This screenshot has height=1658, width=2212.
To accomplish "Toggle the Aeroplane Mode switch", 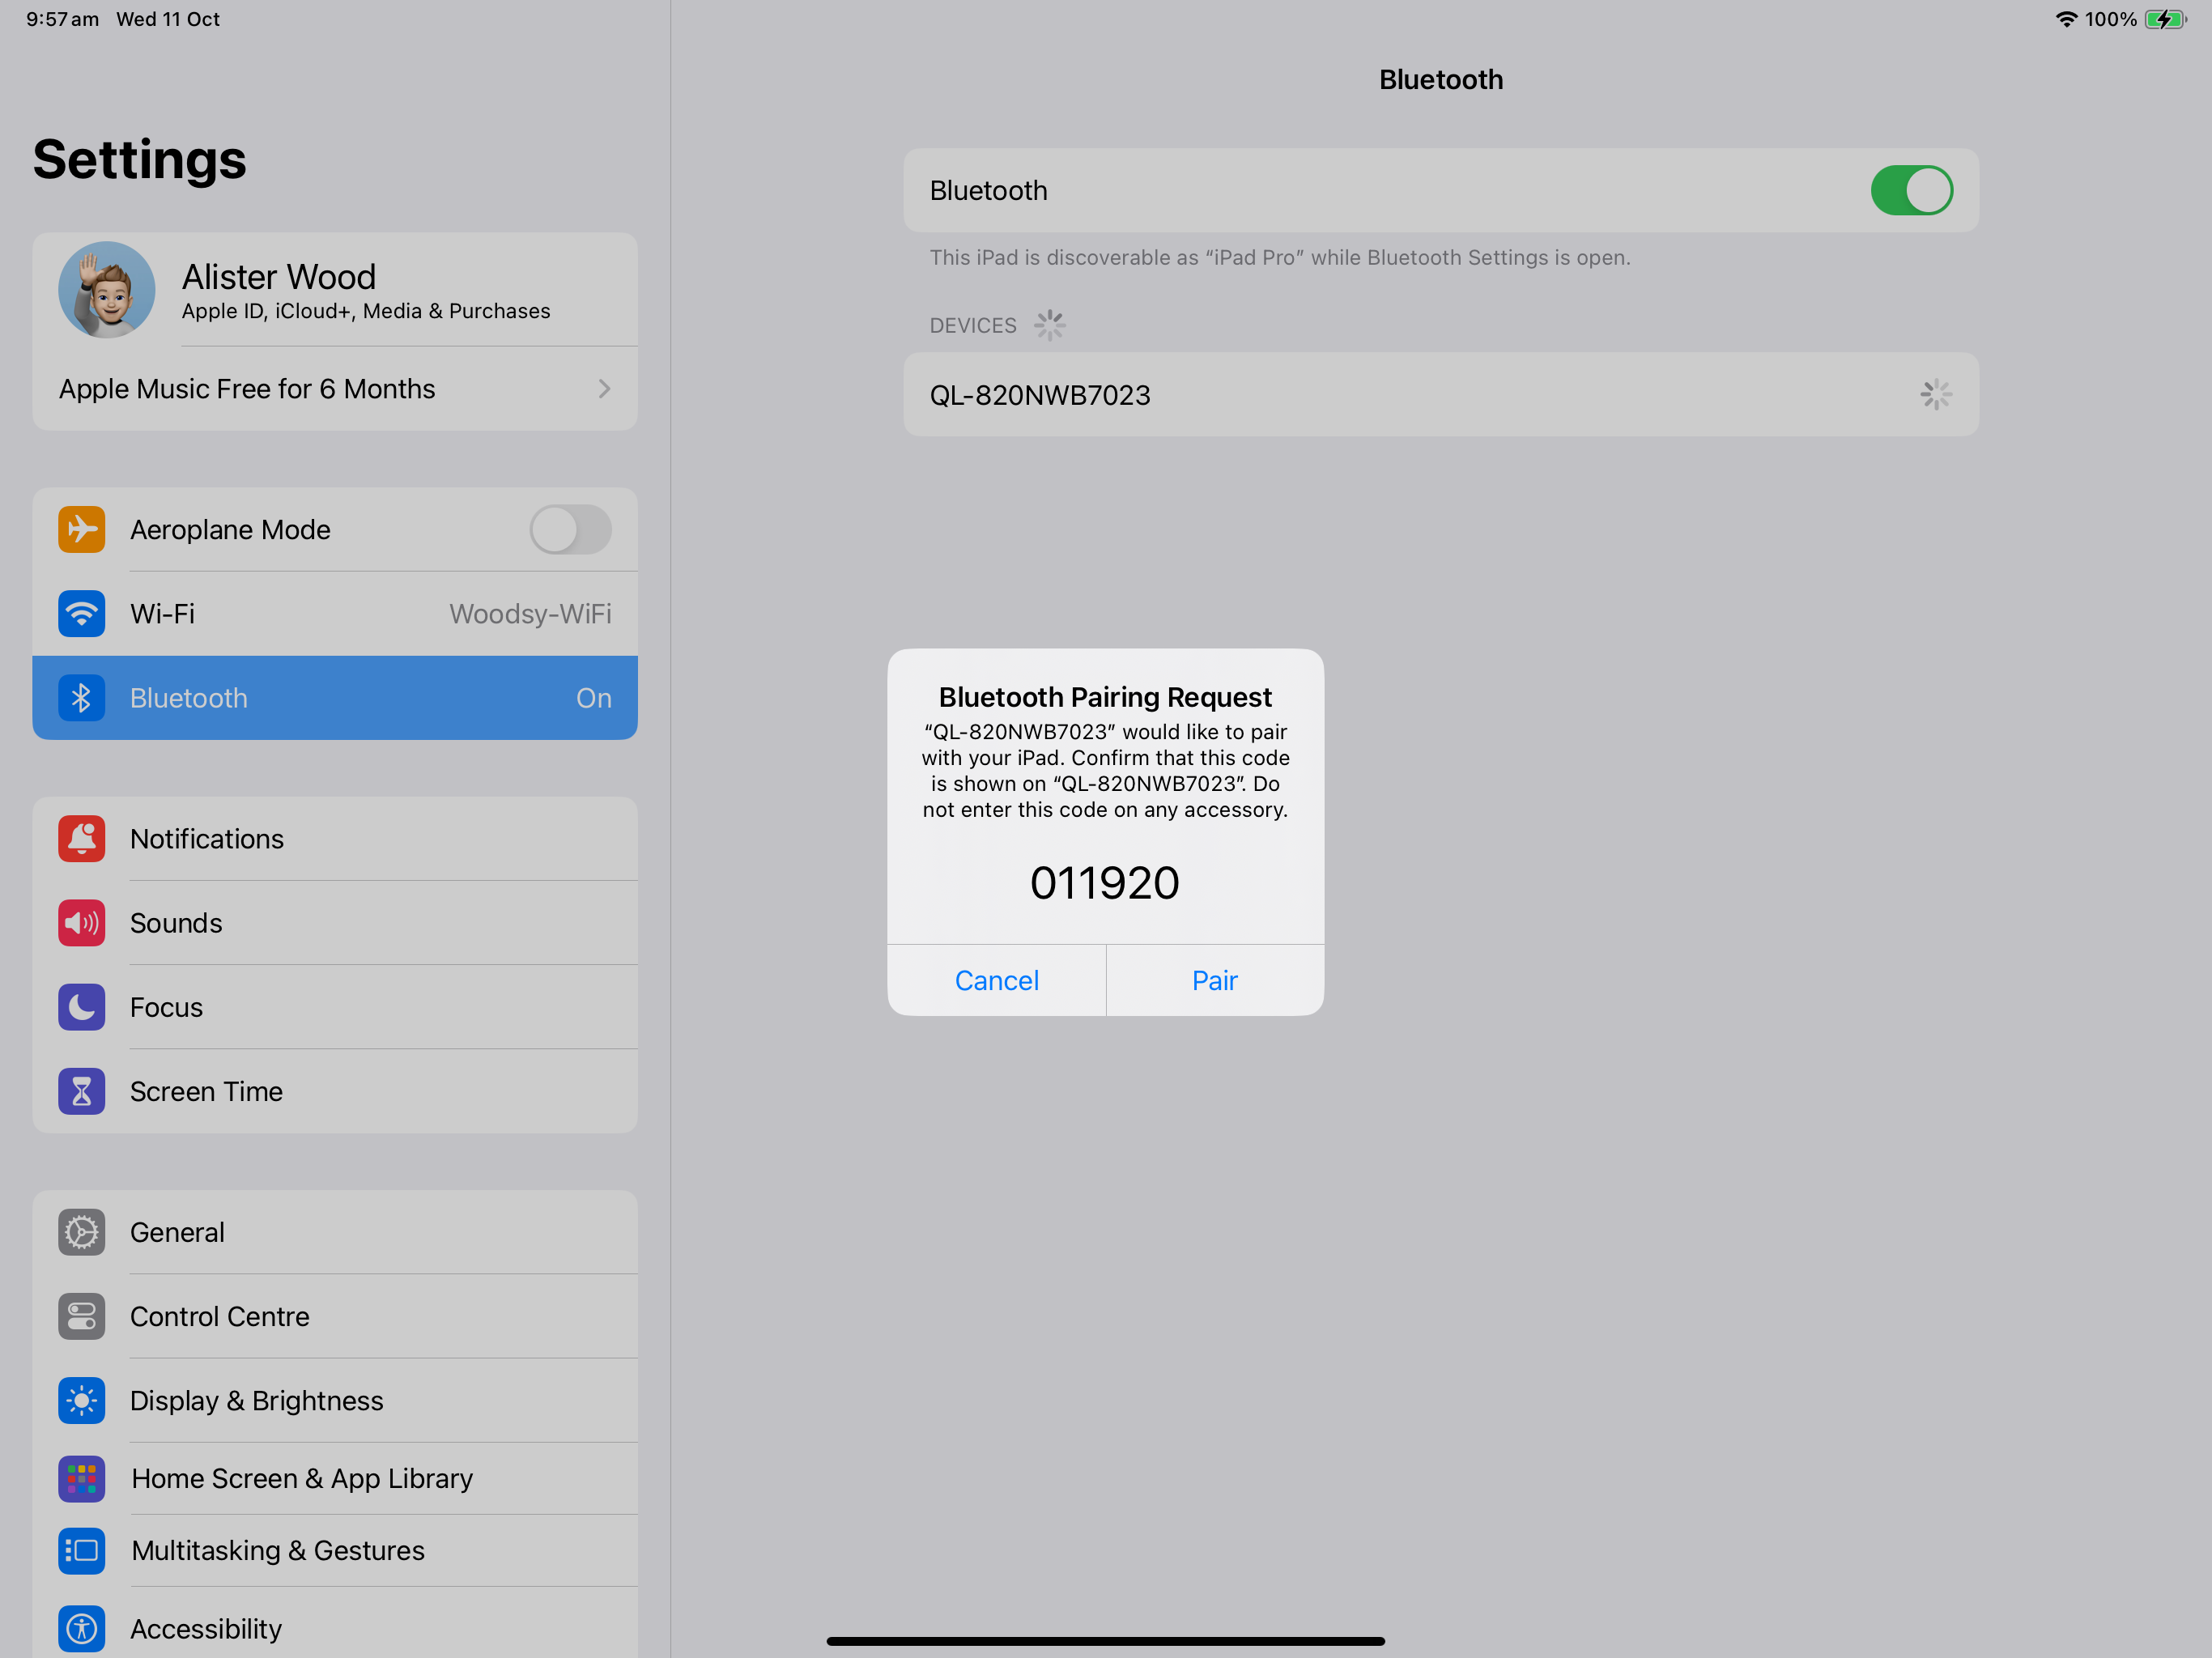I will [571, 530].
